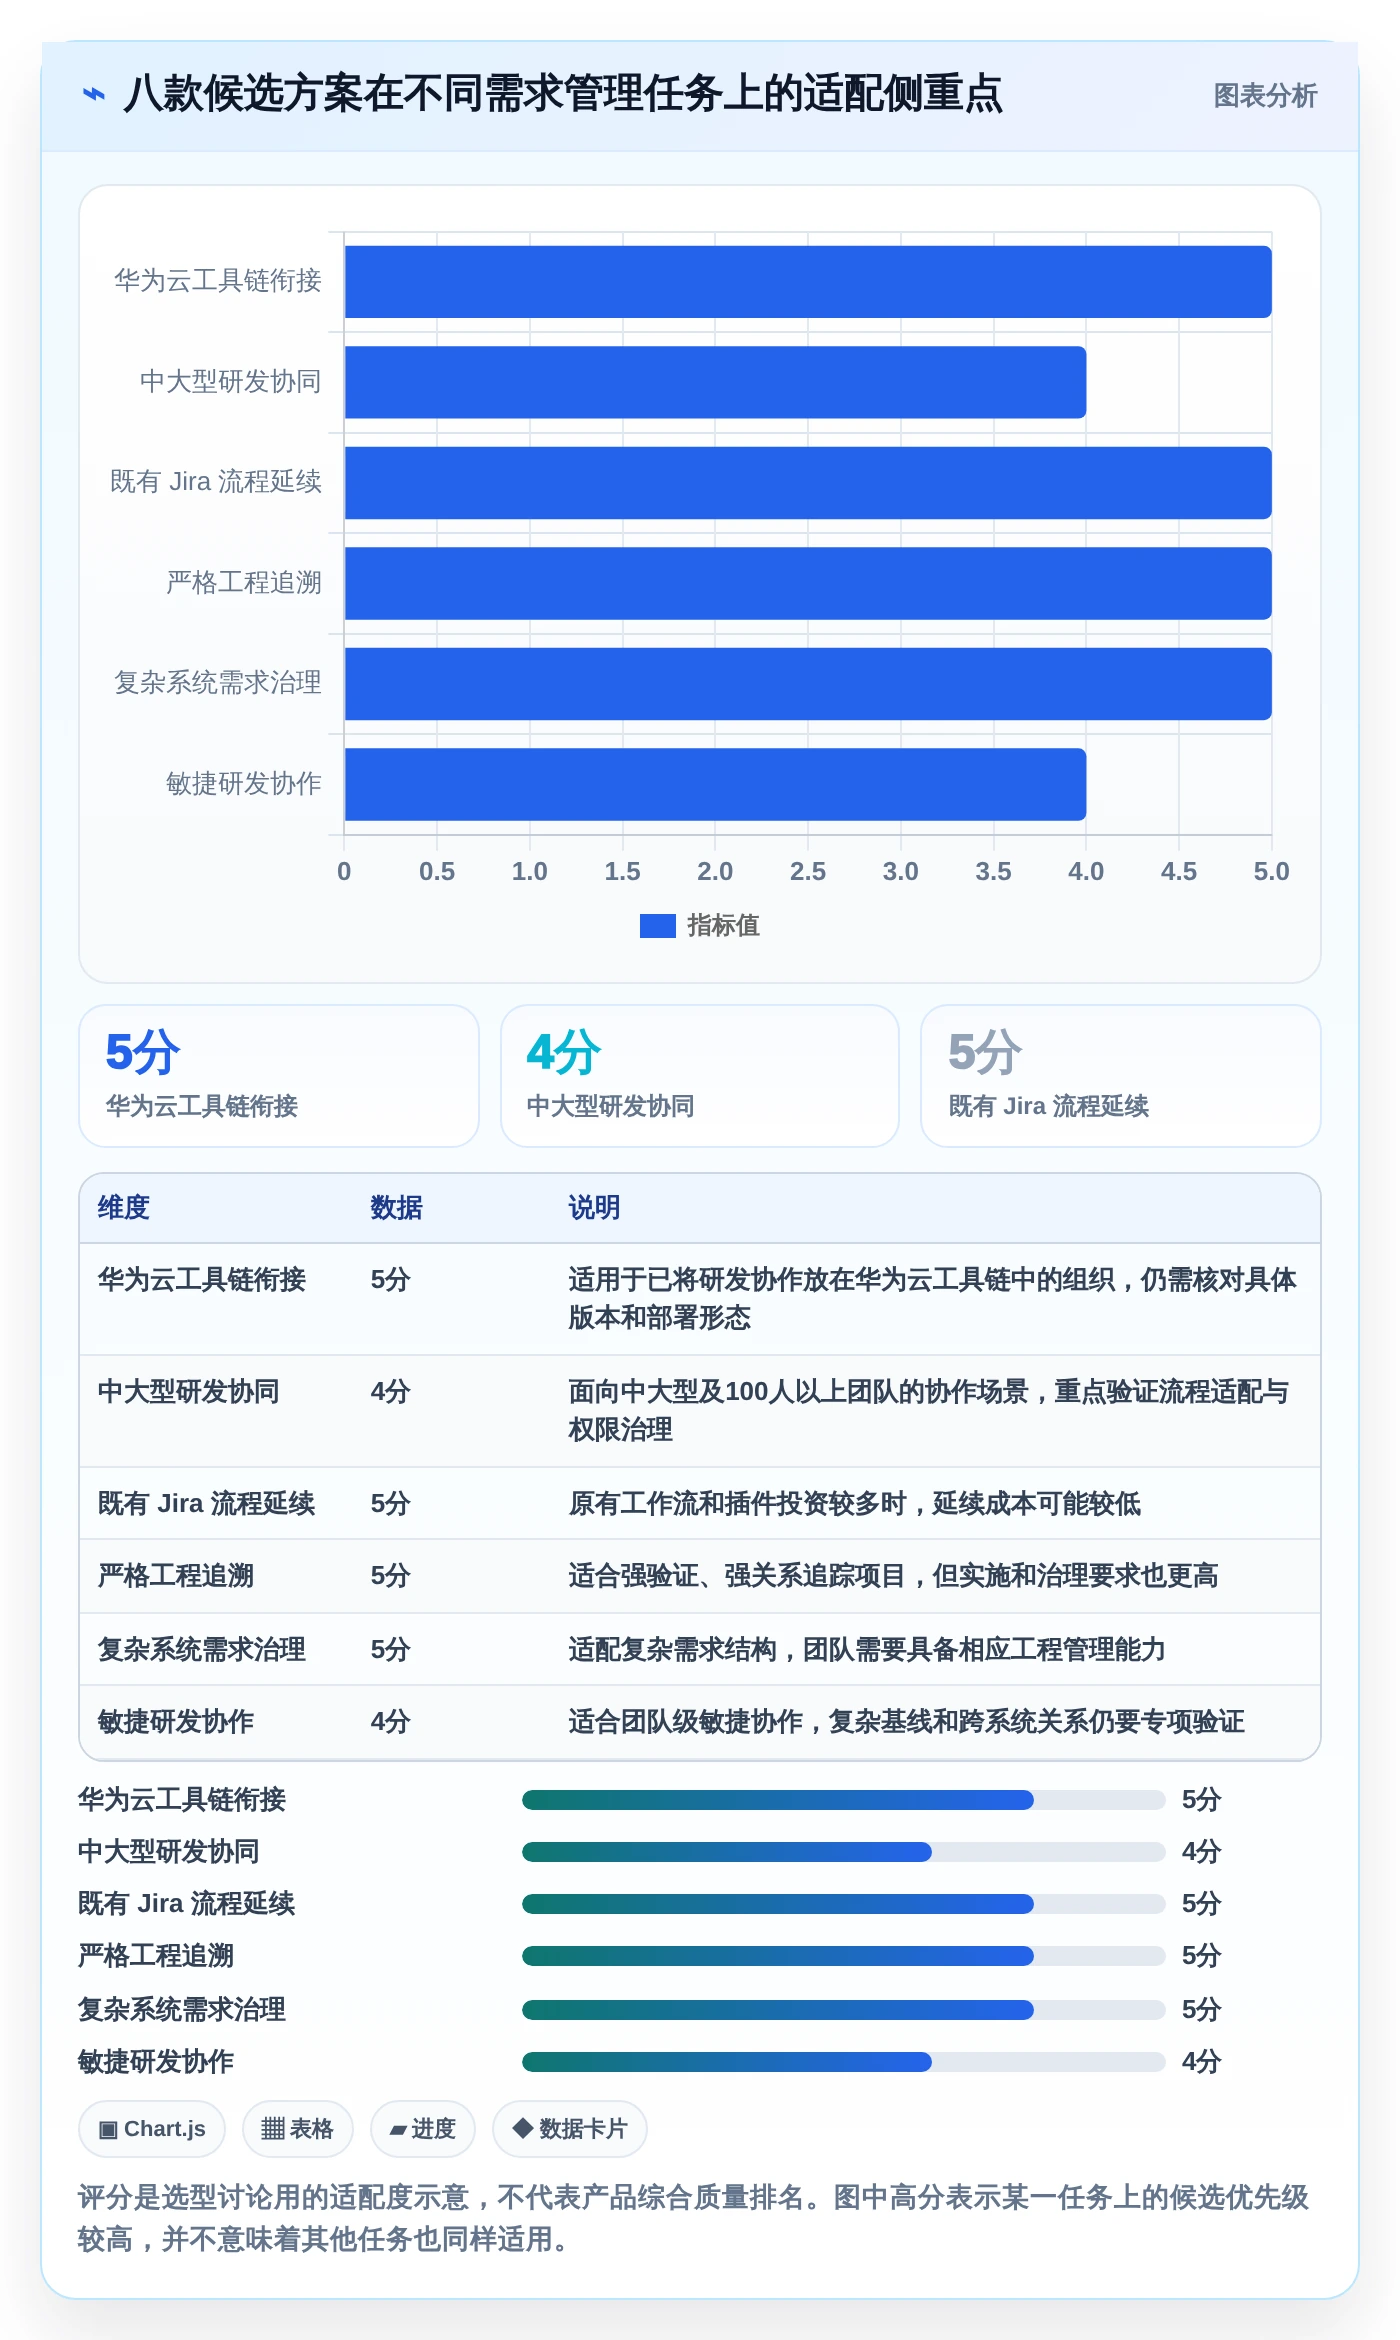
Task: Click the 4分 cell in 敏捷研发协作 table row
Action: [x=391, y=1722]
